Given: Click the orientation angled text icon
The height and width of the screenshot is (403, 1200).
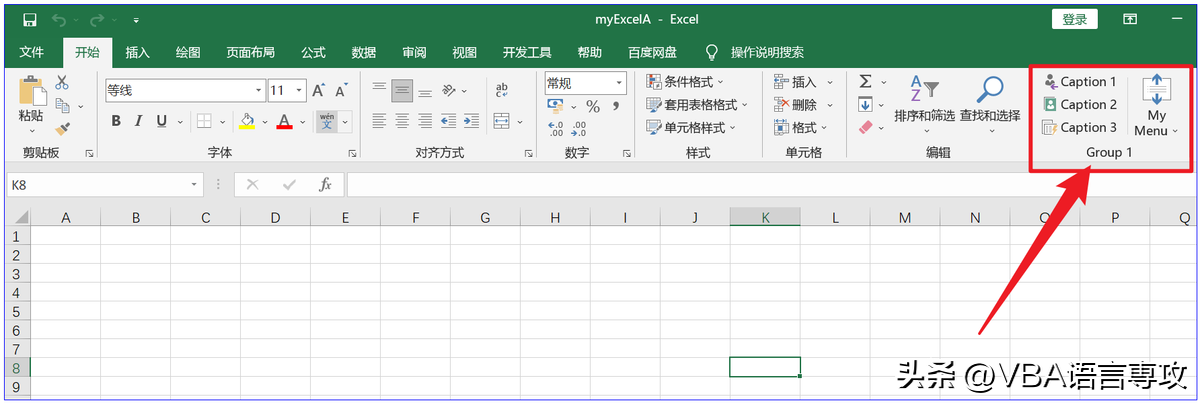Looking at the screenshot, I should coord(449,90).
